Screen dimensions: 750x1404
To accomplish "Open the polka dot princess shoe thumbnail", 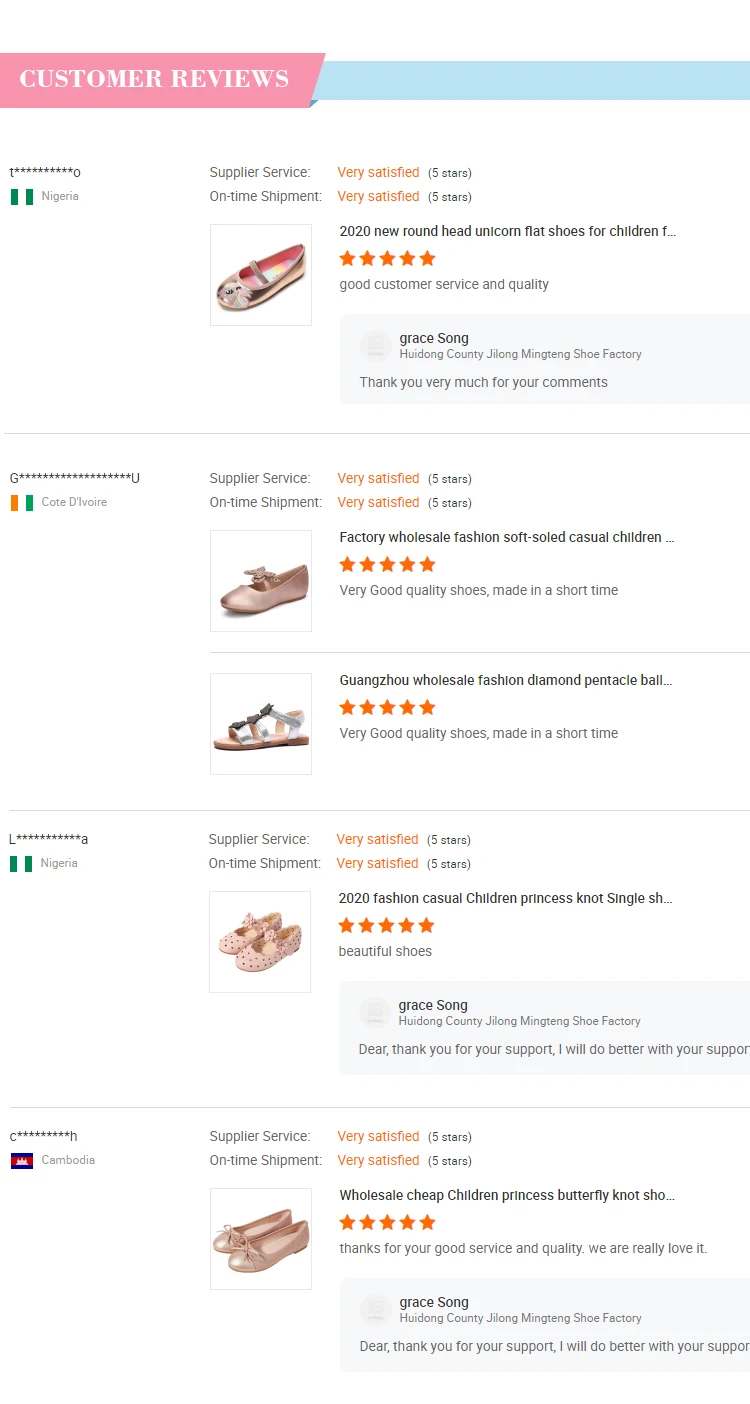I will (260, 942).
